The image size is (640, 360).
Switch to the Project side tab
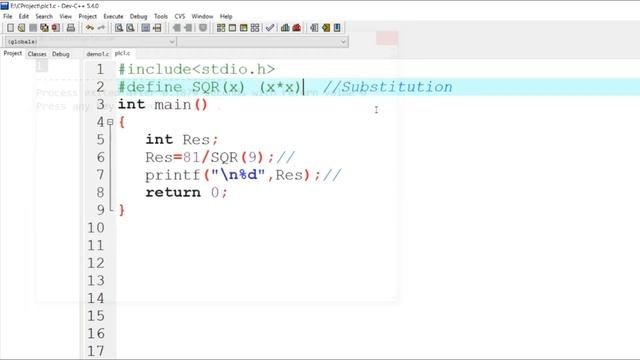pyautogui.click(x=13, y=53)
